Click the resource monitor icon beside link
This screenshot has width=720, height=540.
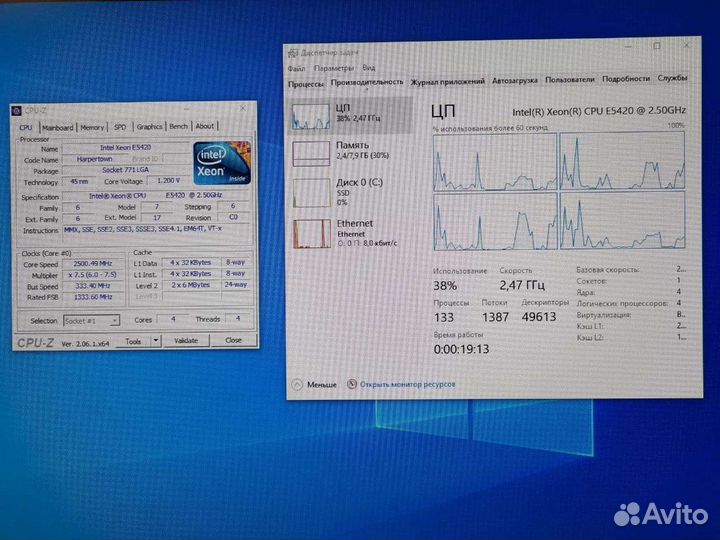(352, 384)
